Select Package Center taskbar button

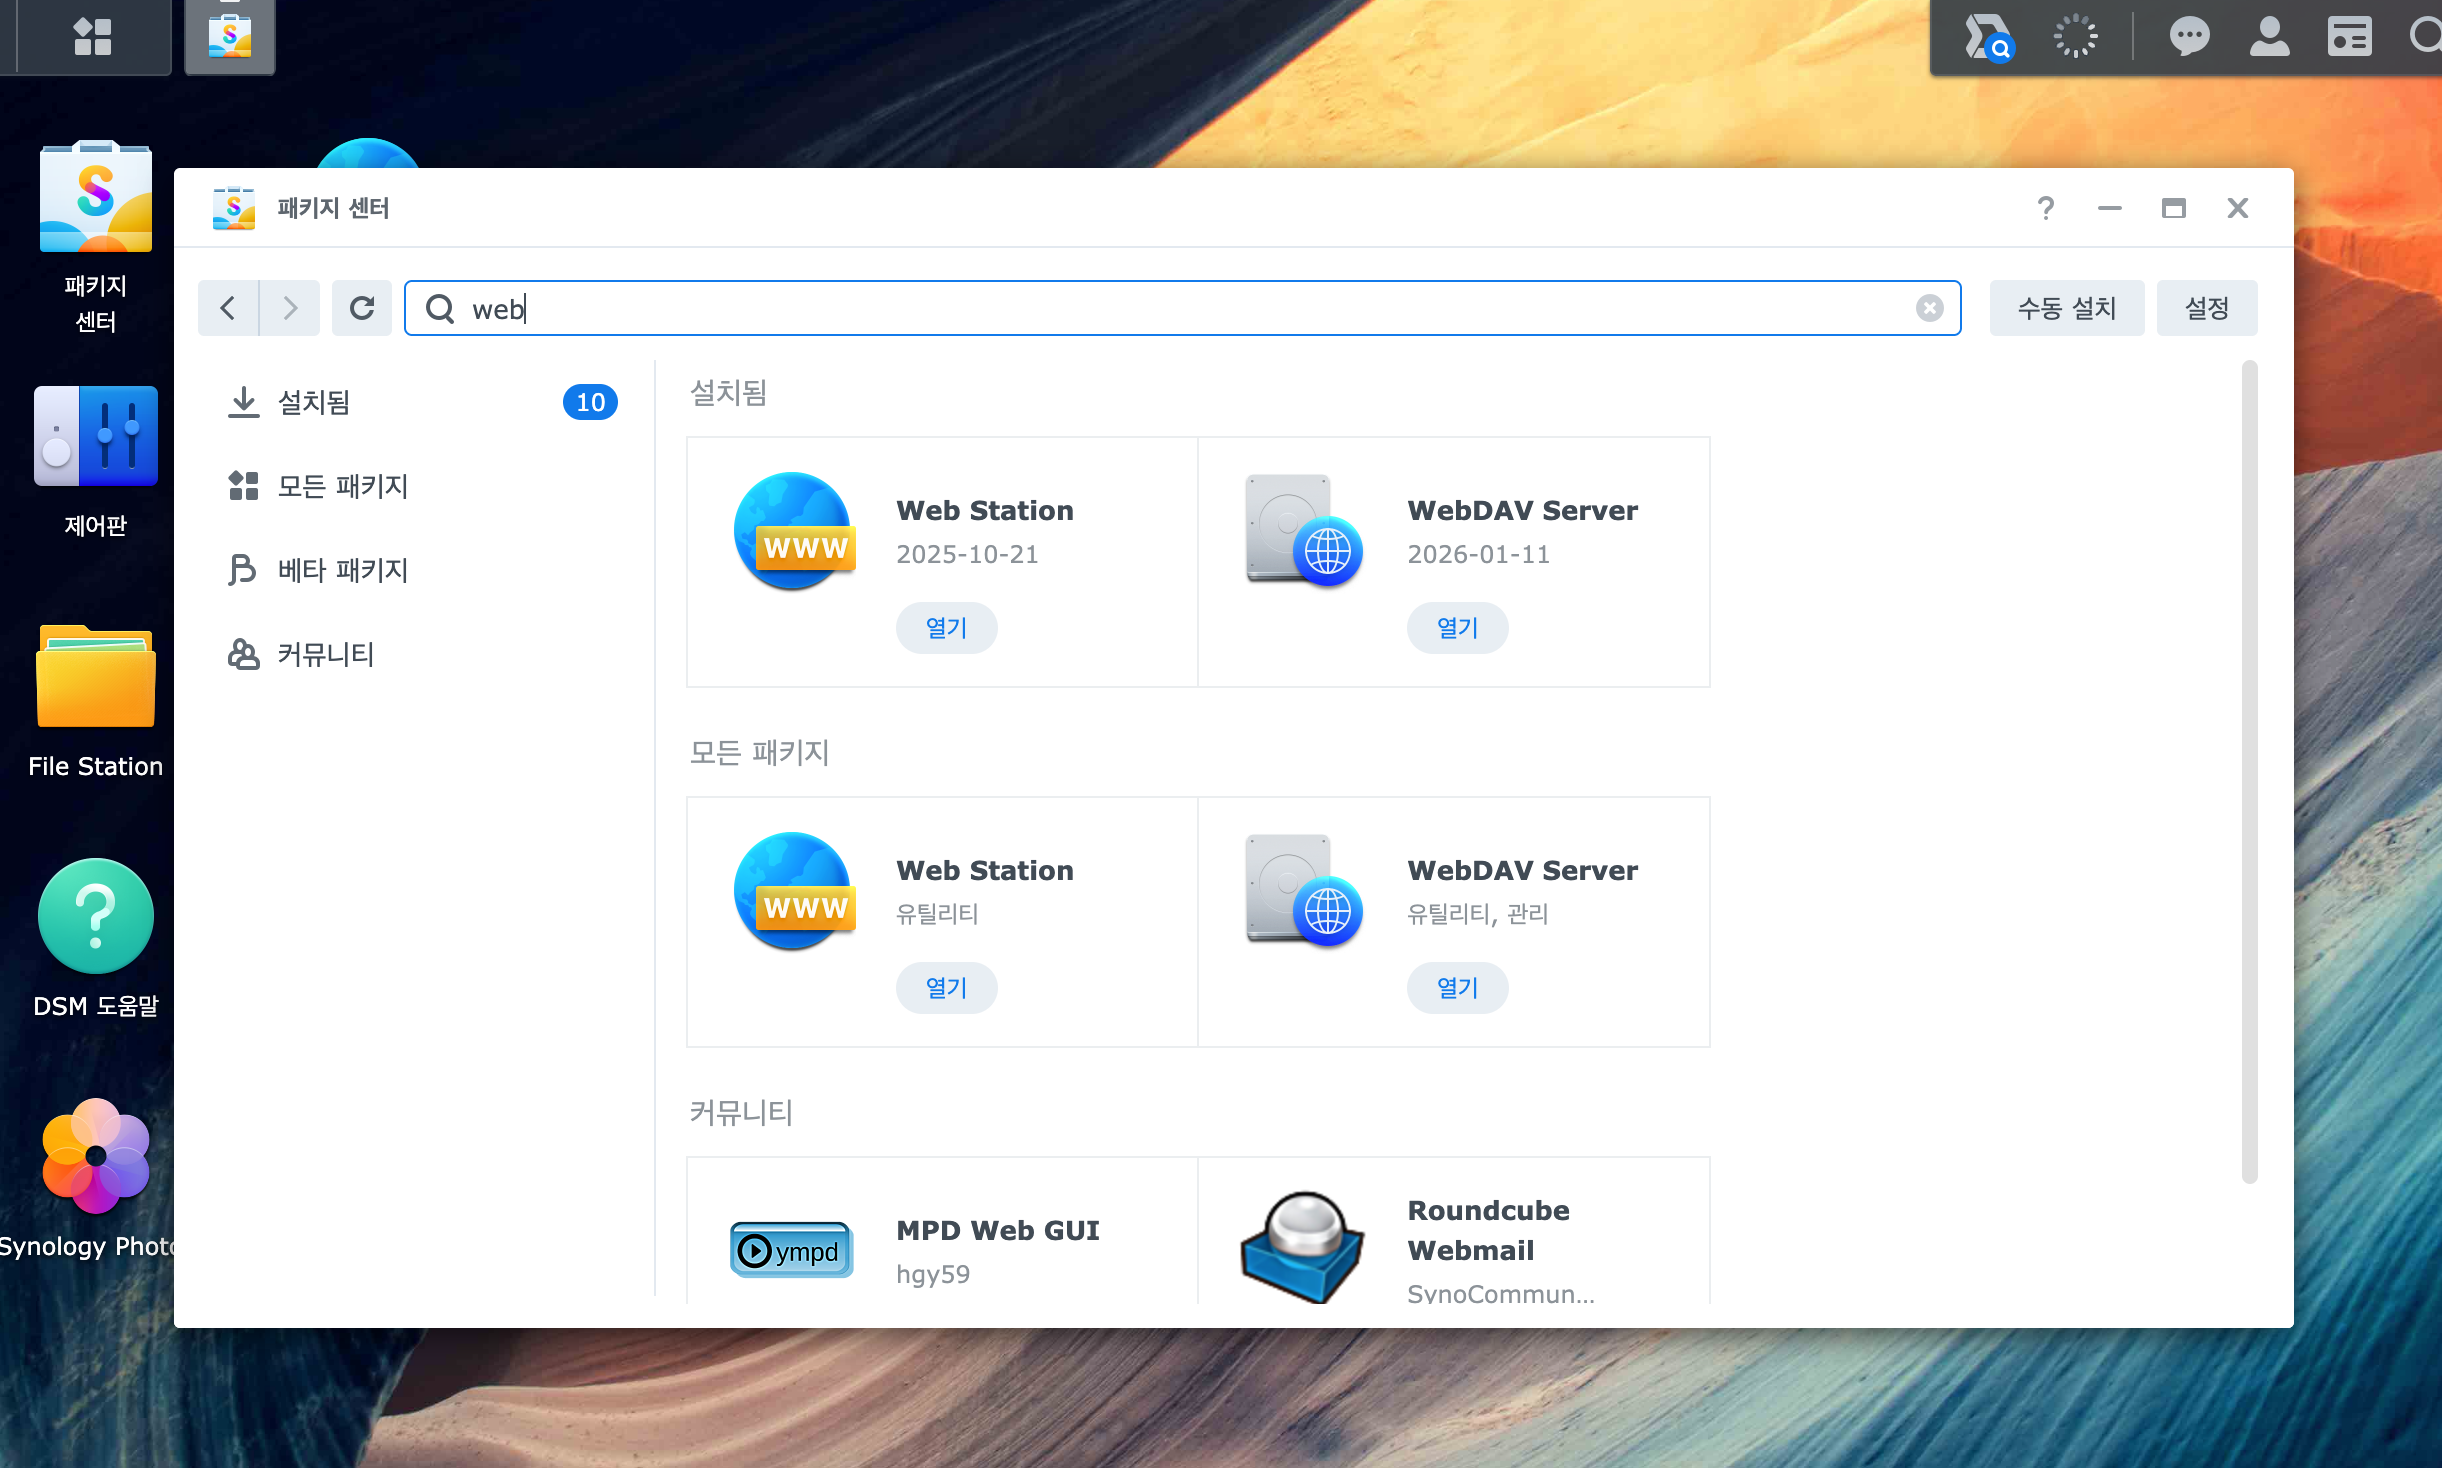point(230,37)
